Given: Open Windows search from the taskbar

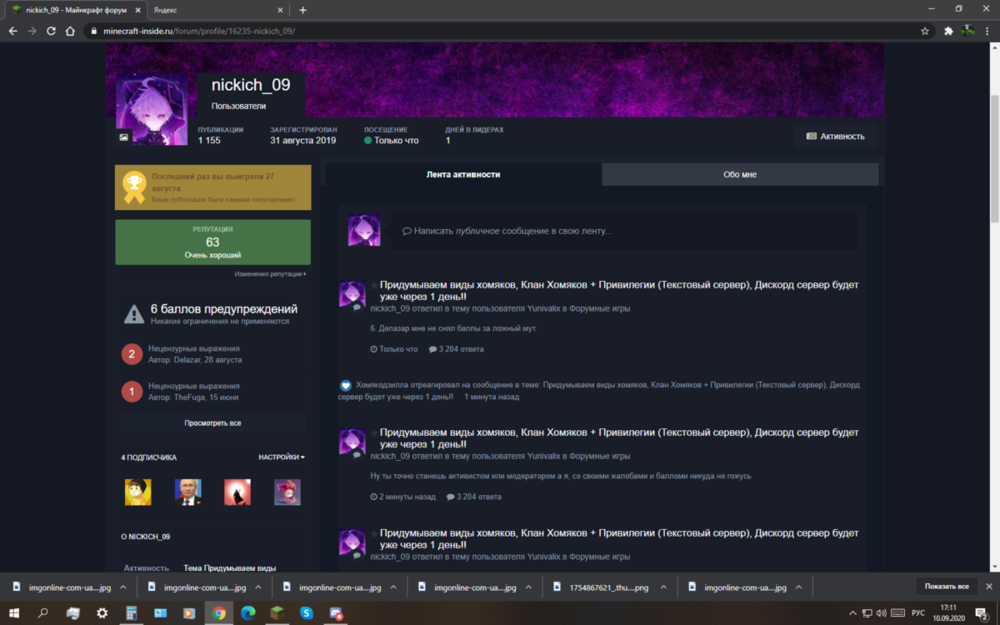Looking at the screenshot, I should pos(43,613).
